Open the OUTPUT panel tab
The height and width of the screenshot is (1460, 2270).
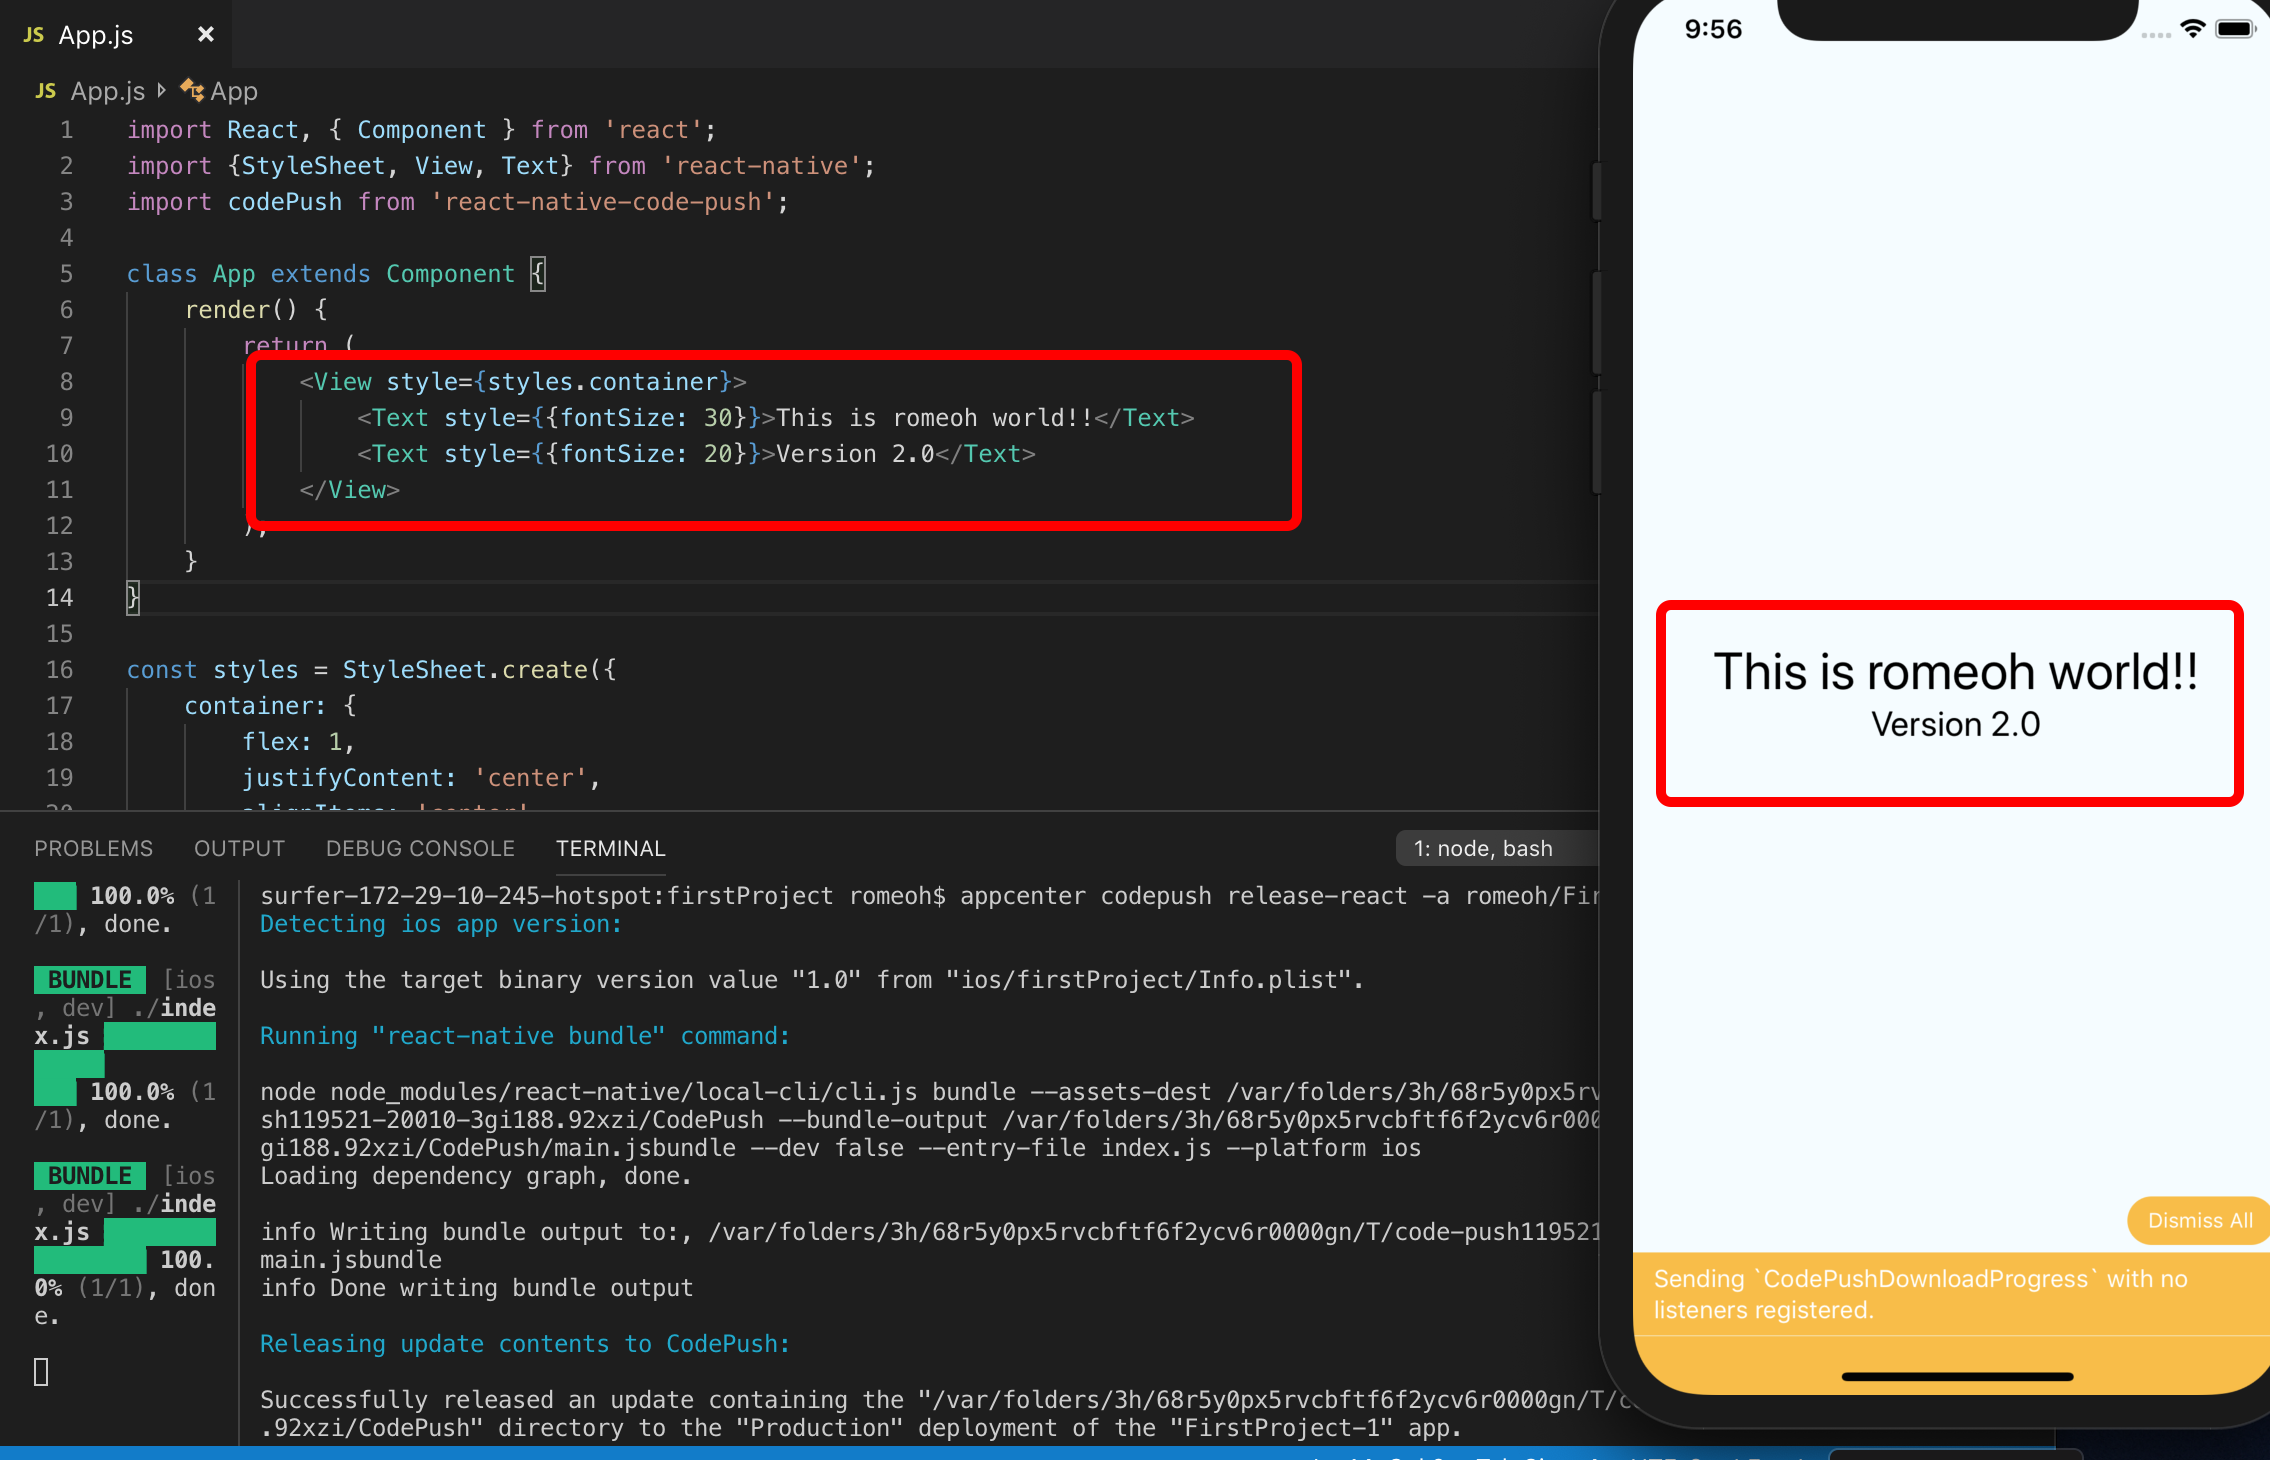click(239, 848)
